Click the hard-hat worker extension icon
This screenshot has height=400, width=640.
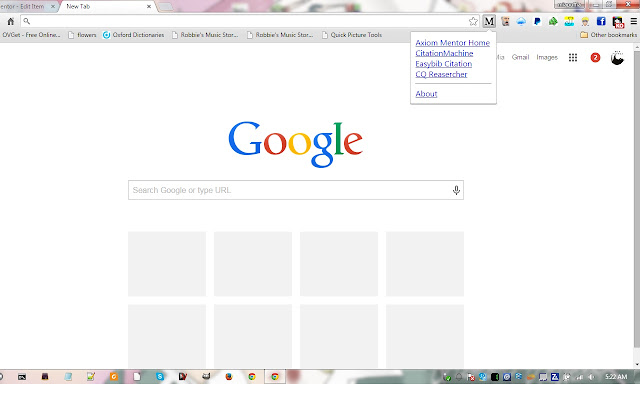585,22
